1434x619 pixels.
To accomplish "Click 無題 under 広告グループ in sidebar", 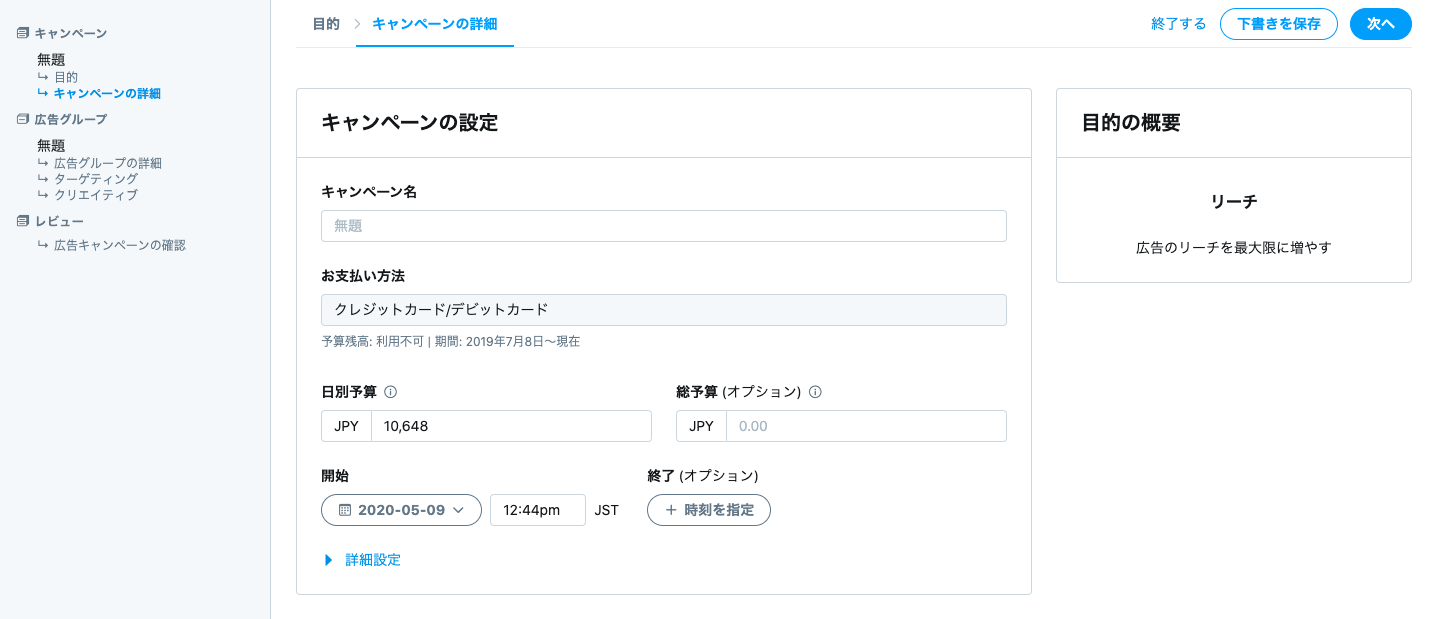I will coord(51,146).
